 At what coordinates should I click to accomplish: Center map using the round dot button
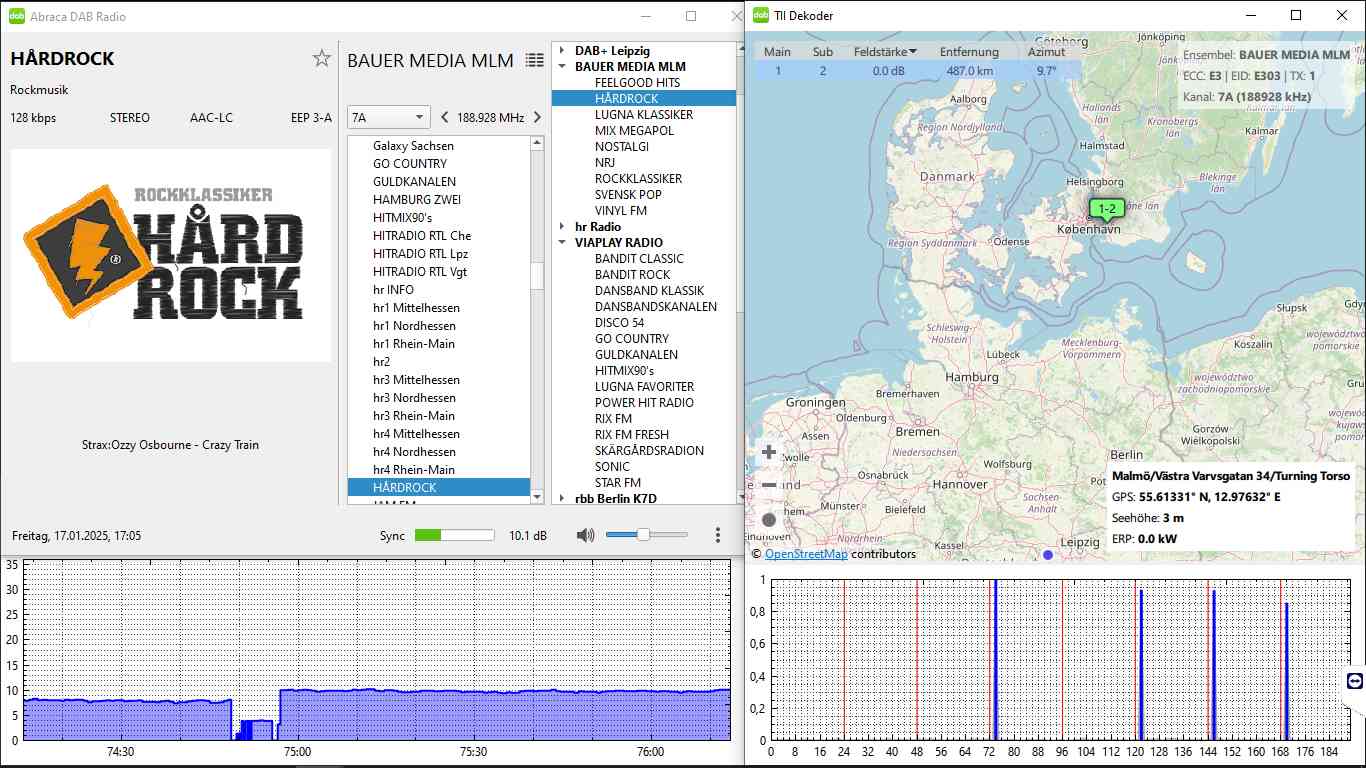pos(769,519)
